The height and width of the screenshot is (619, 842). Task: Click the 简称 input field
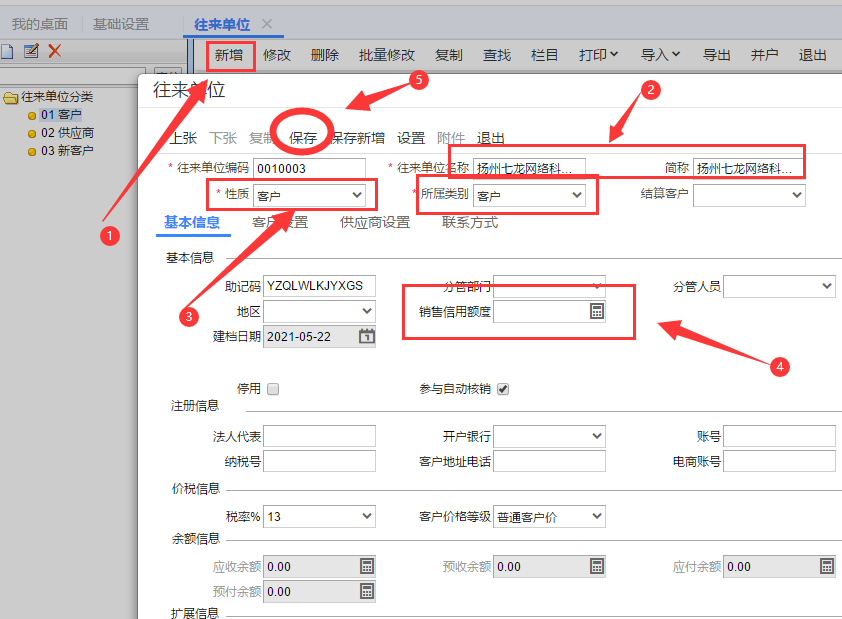coord(748,168)
